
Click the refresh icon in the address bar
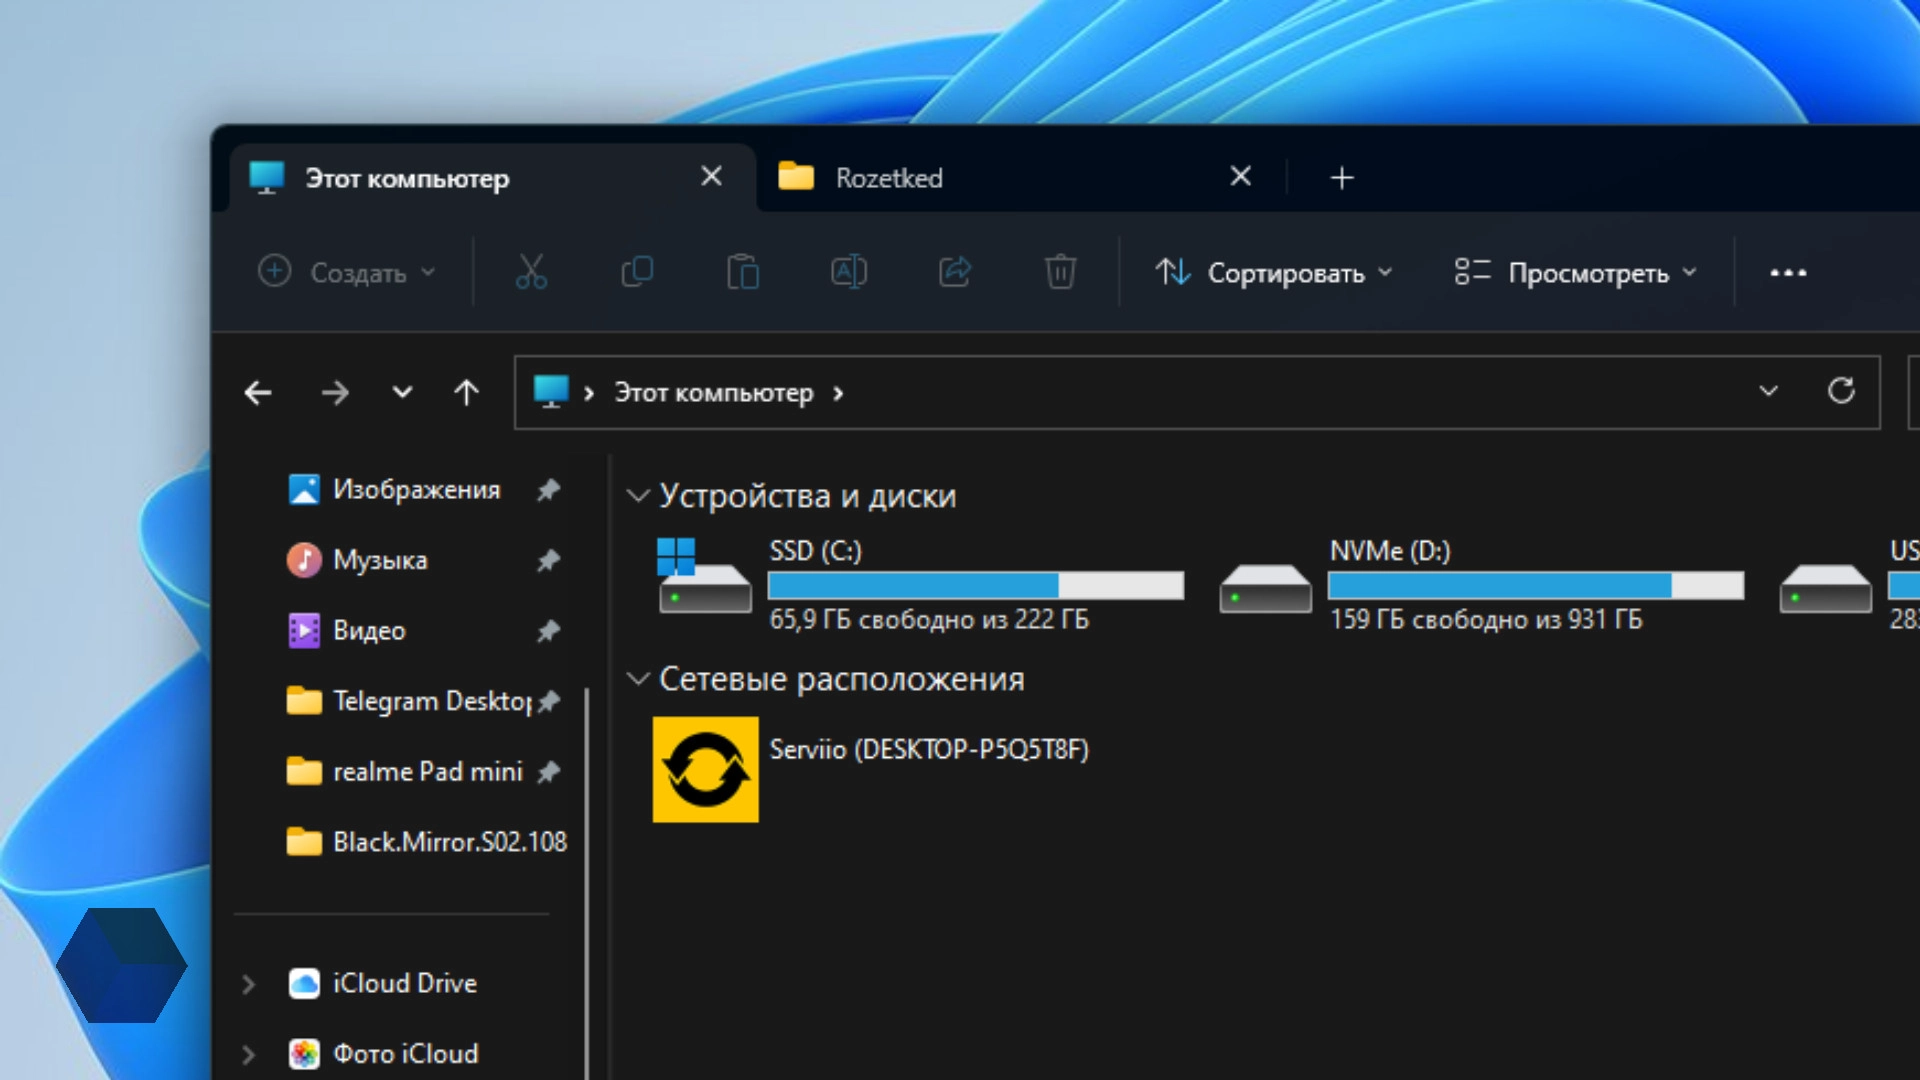click(1843, 392)
